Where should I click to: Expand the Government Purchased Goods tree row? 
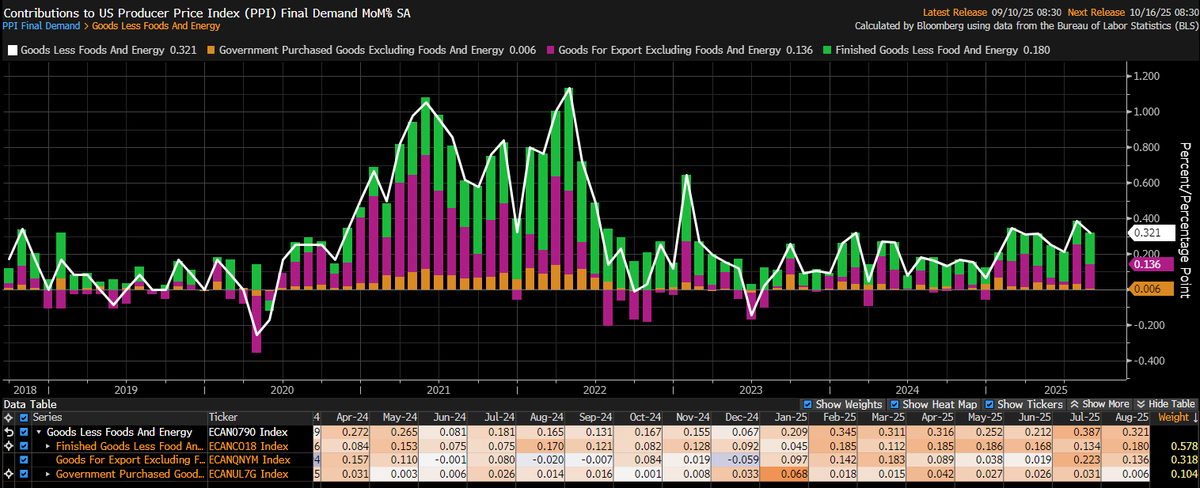pos(48,474)
